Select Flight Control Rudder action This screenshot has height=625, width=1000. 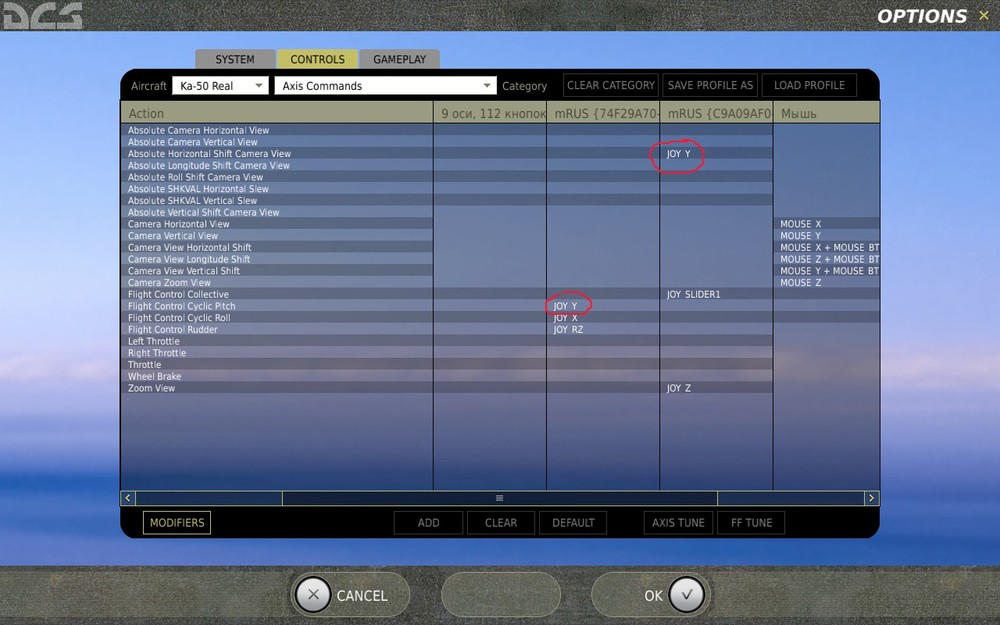(x=277, y=329)
